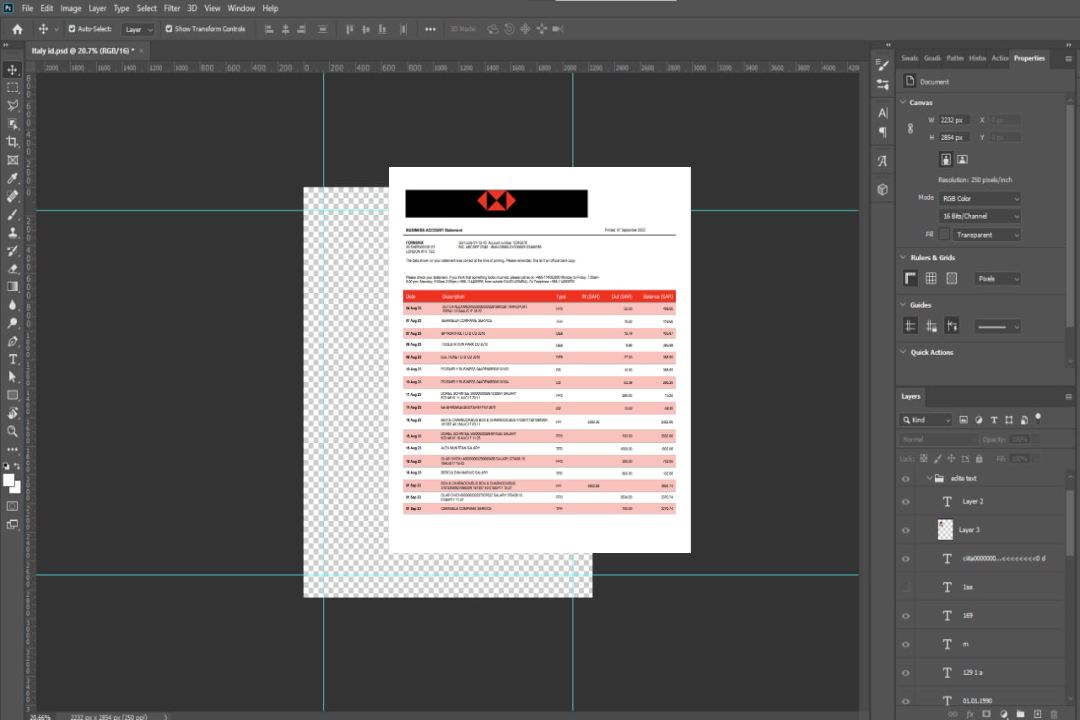The width and height of the screenshot is (1080, 720).
Task: Open the Filter menu
Action: pos(172,8)
